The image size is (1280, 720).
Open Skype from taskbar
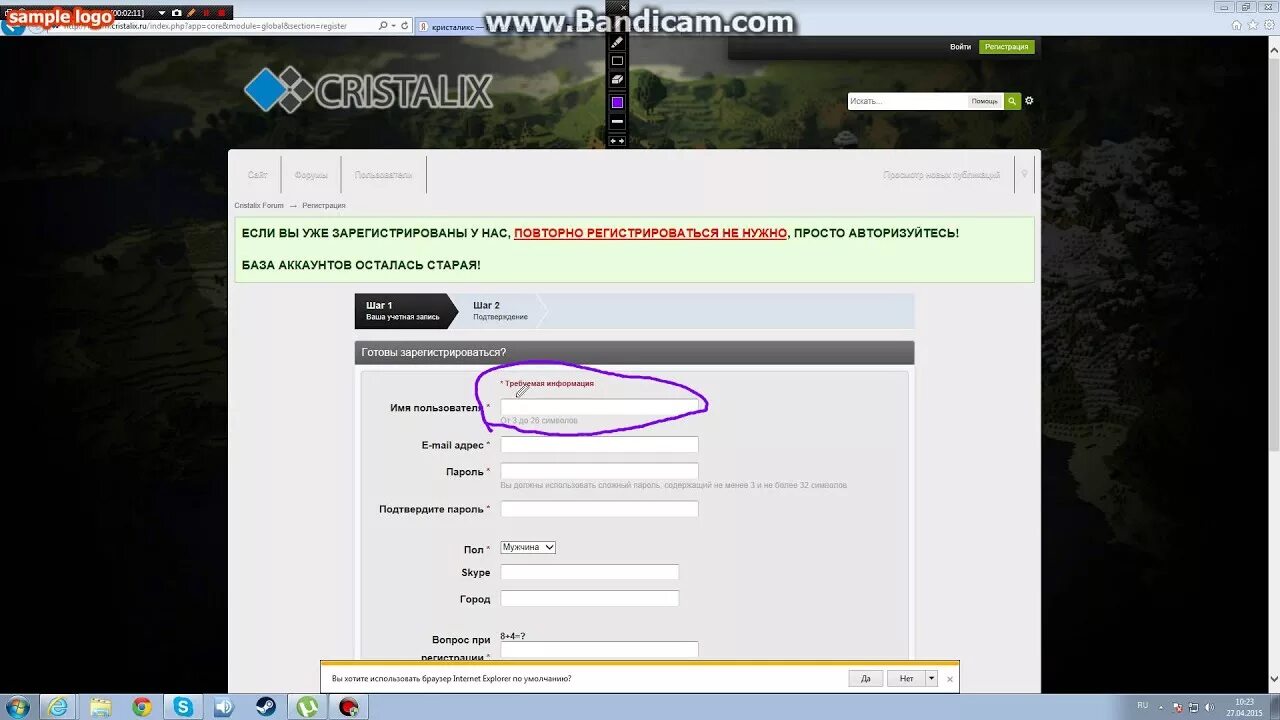coord(183,707)
